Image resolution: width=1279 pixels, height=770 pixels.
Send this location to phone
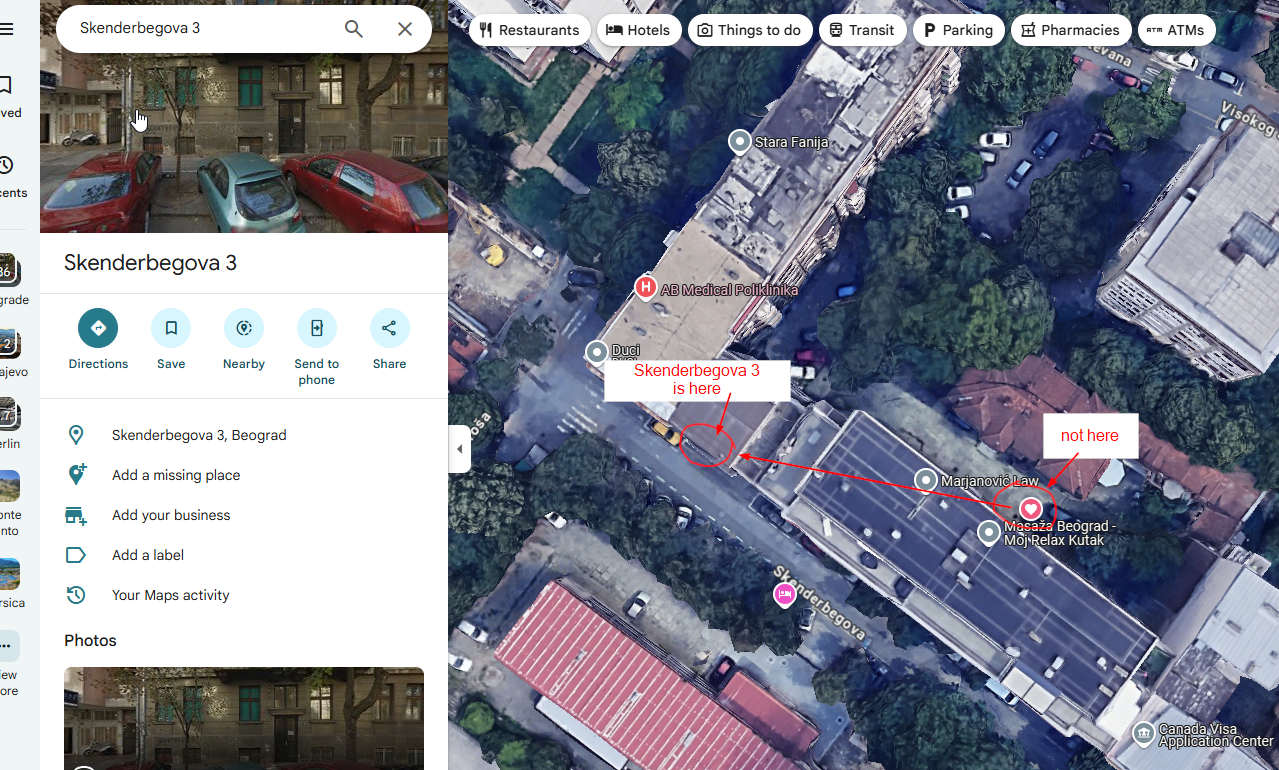pyautogui.click(x=317, y=328)
